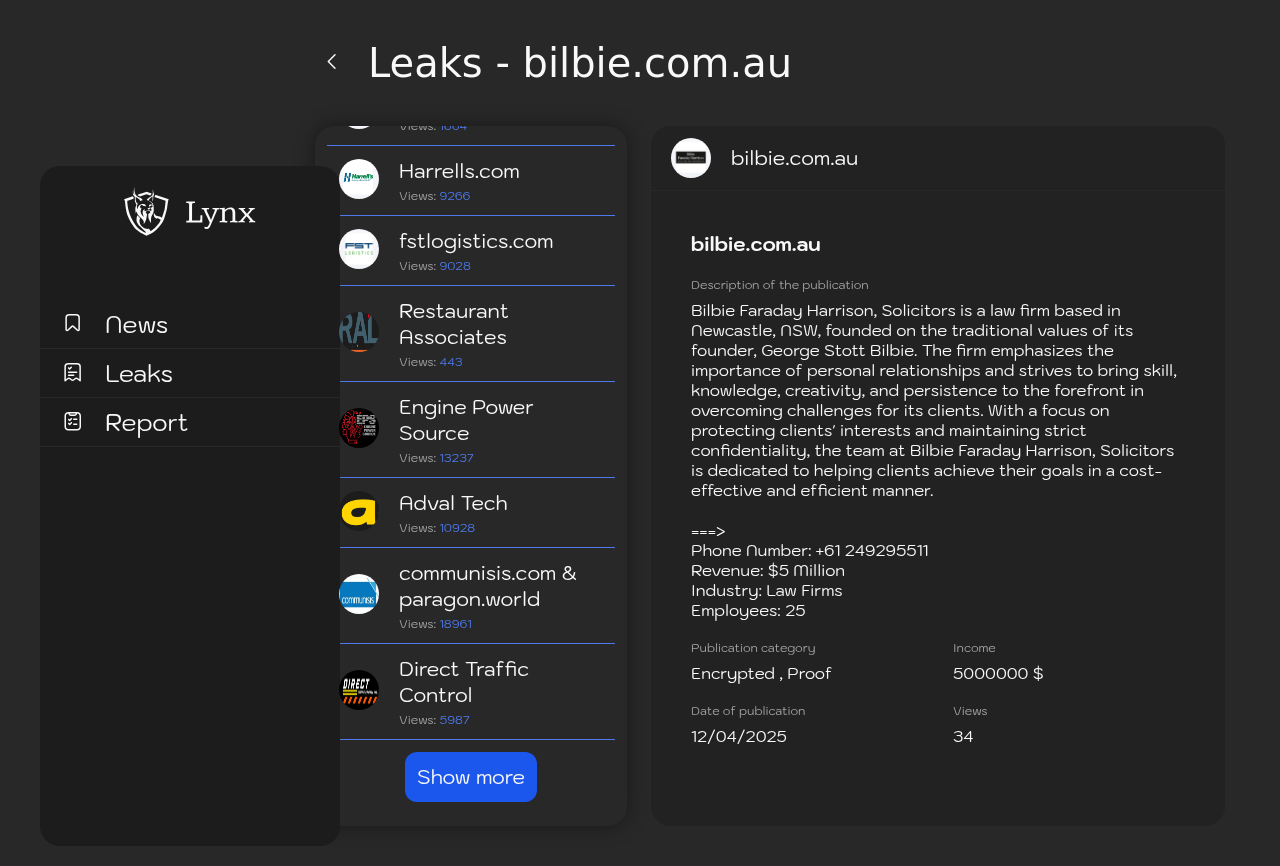1280x866 pixels.
Task: Click the communisis.com logo thumbnail
Action: (359, 594)
